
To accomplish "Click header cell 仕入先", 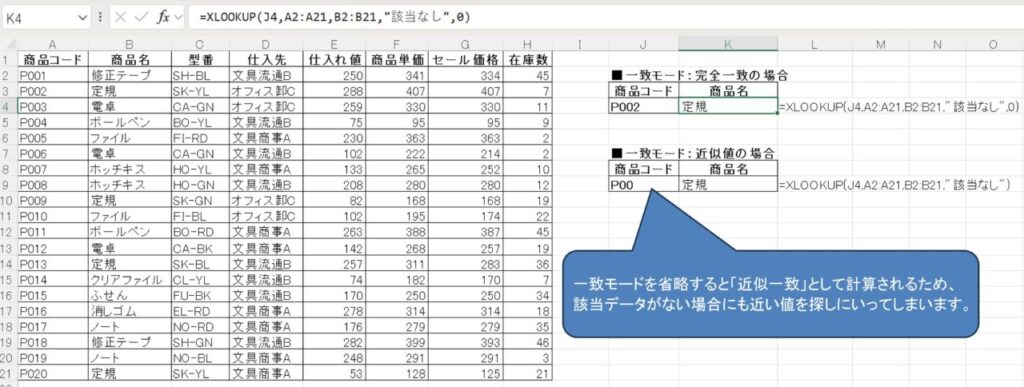I will [265, 60].
